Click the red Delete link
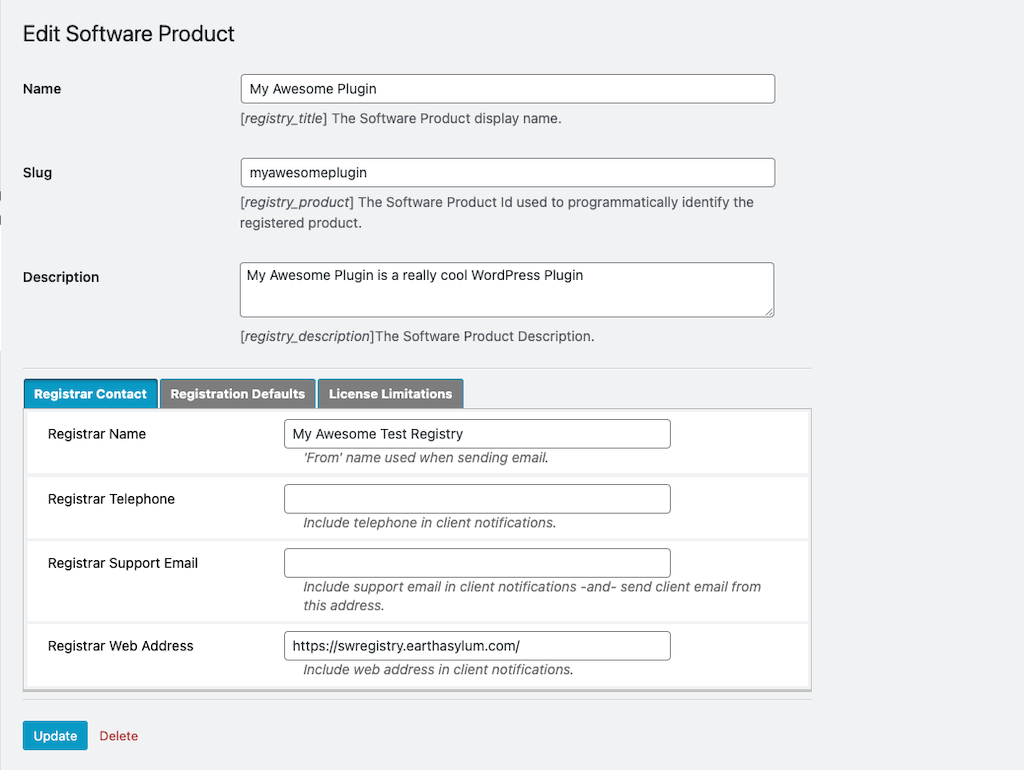This screenshot has height=770, width=1024. pos(118,736)
